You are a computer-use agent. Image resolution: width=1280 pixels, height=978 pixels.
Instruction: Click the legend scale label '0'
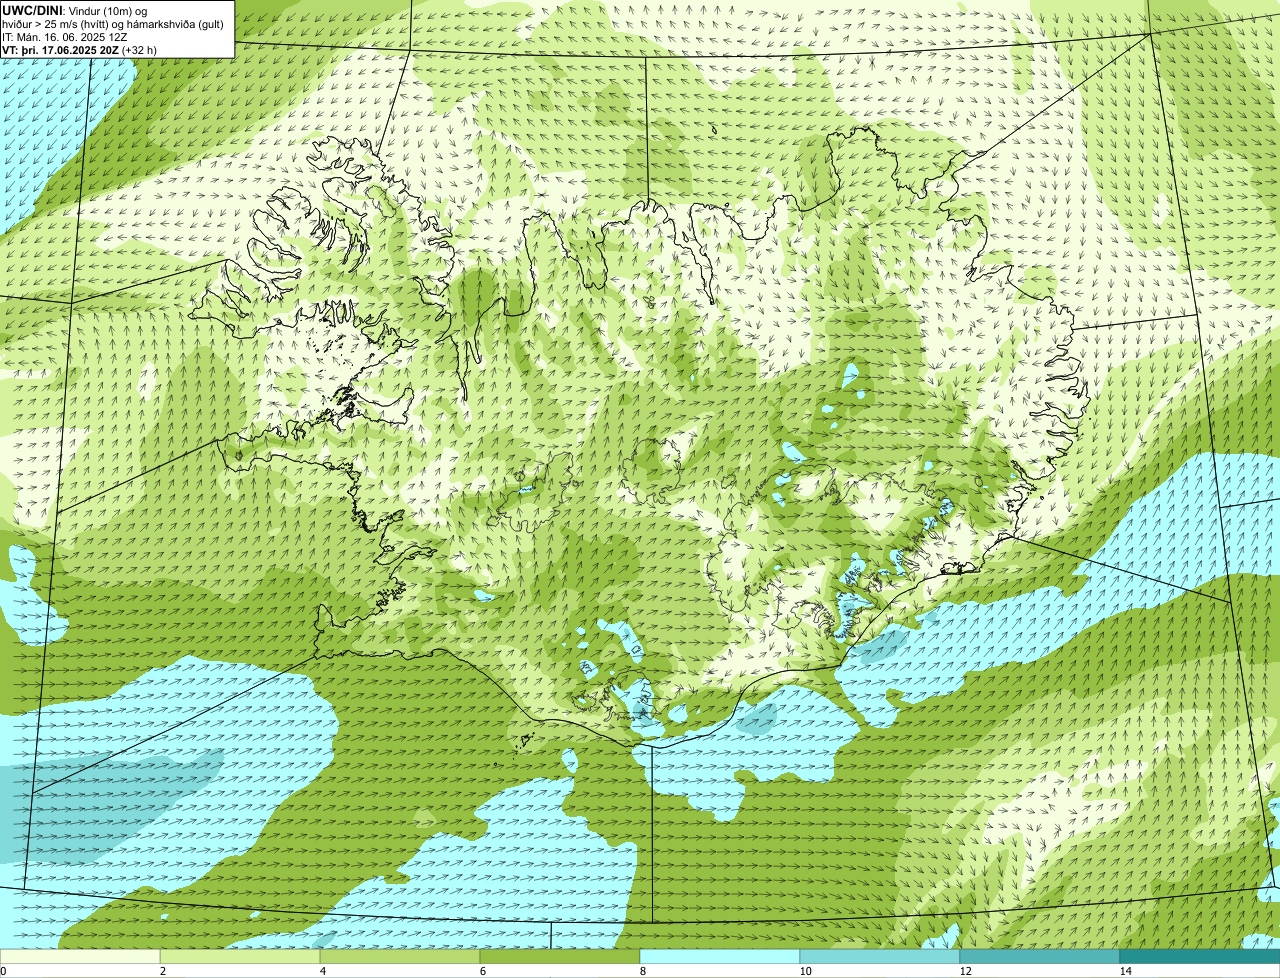[x=3, y=971]
